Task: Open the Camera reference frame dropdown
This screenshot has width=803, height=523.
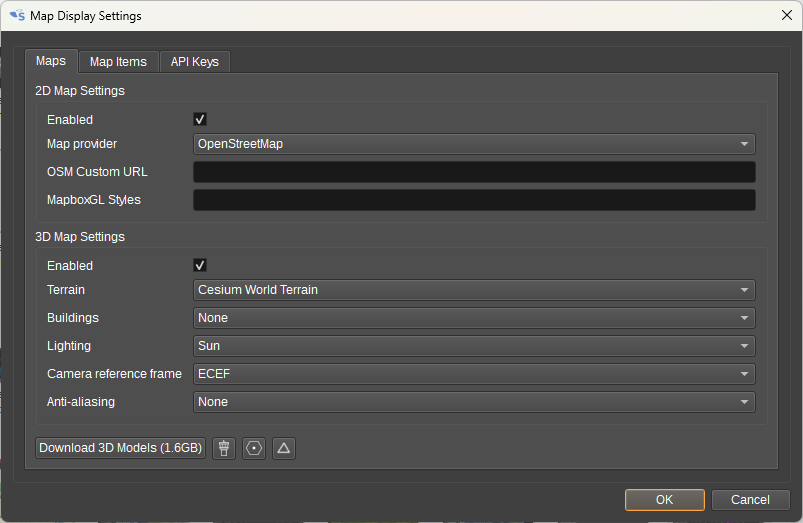Action: [474, 374]
